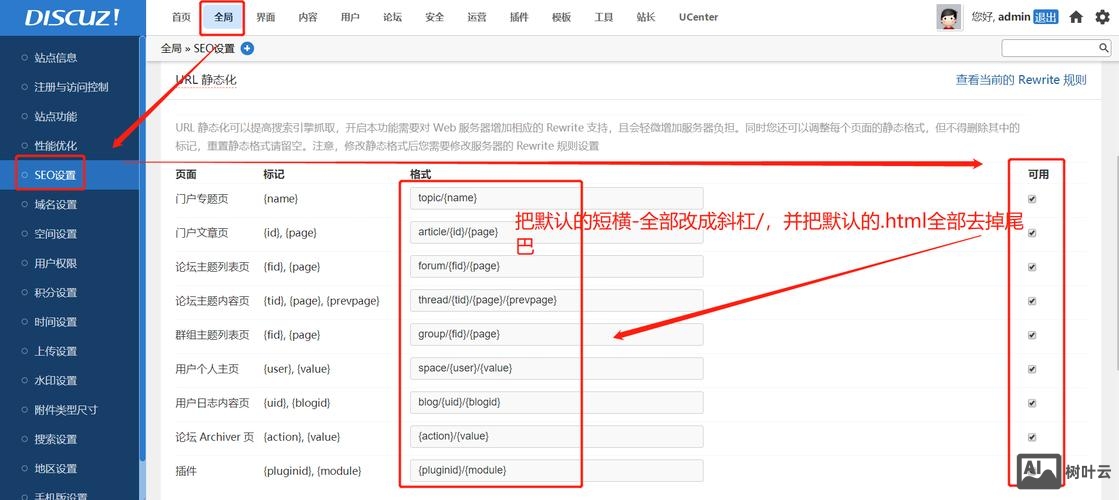Click the 论坛主题内容页 format text box
This screenshot has height=500, width=1119.
[x=555, y=300]
